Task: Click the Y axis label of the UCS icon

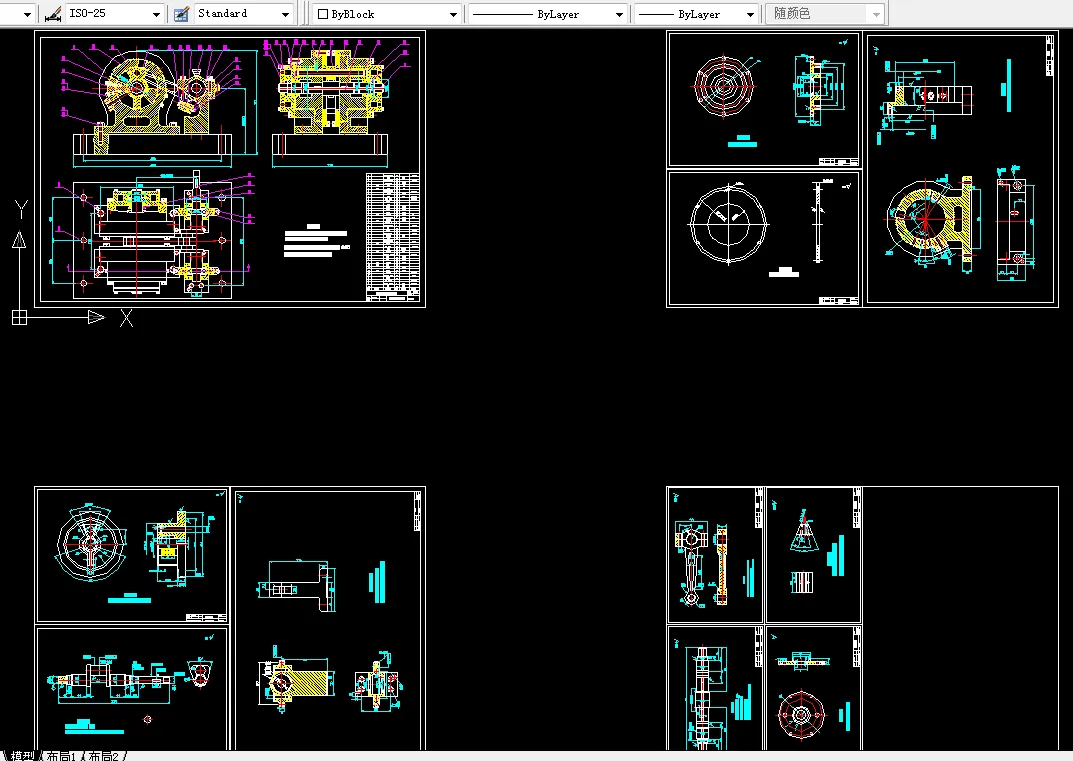Action: pos(21,209)
